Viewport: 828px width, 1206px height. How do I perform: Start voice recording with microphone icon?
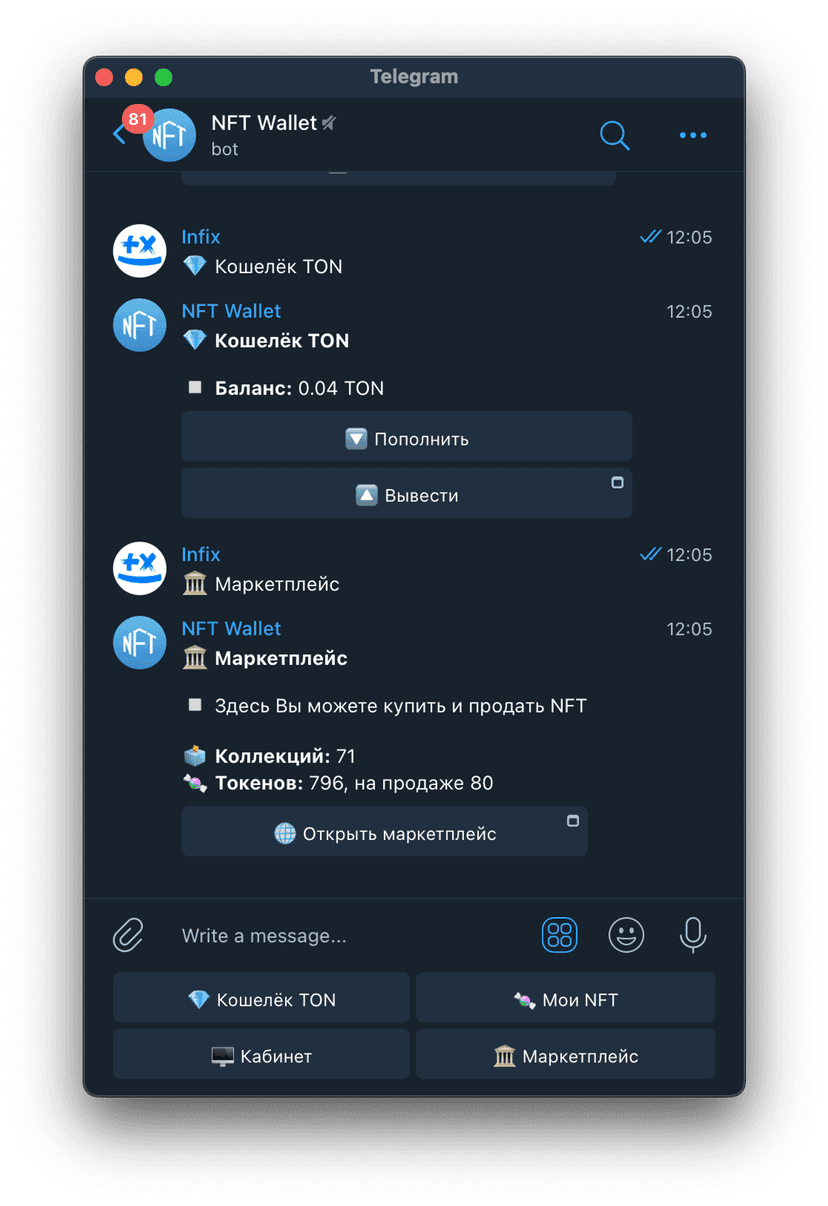[x=693, y=936]
